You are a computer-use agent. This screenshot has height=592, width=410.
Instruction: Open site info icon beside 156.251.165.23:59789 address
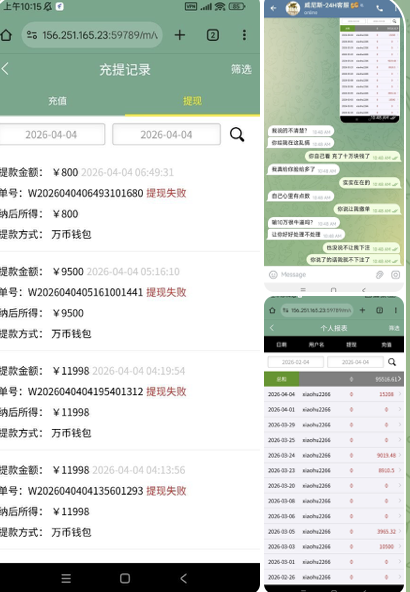pos(32,35)
